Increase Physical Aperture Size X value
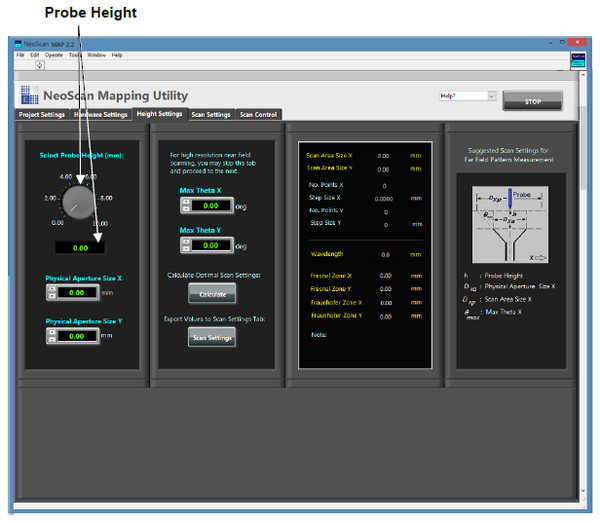This screenshot has height=523, width=600. pos(52,289)
